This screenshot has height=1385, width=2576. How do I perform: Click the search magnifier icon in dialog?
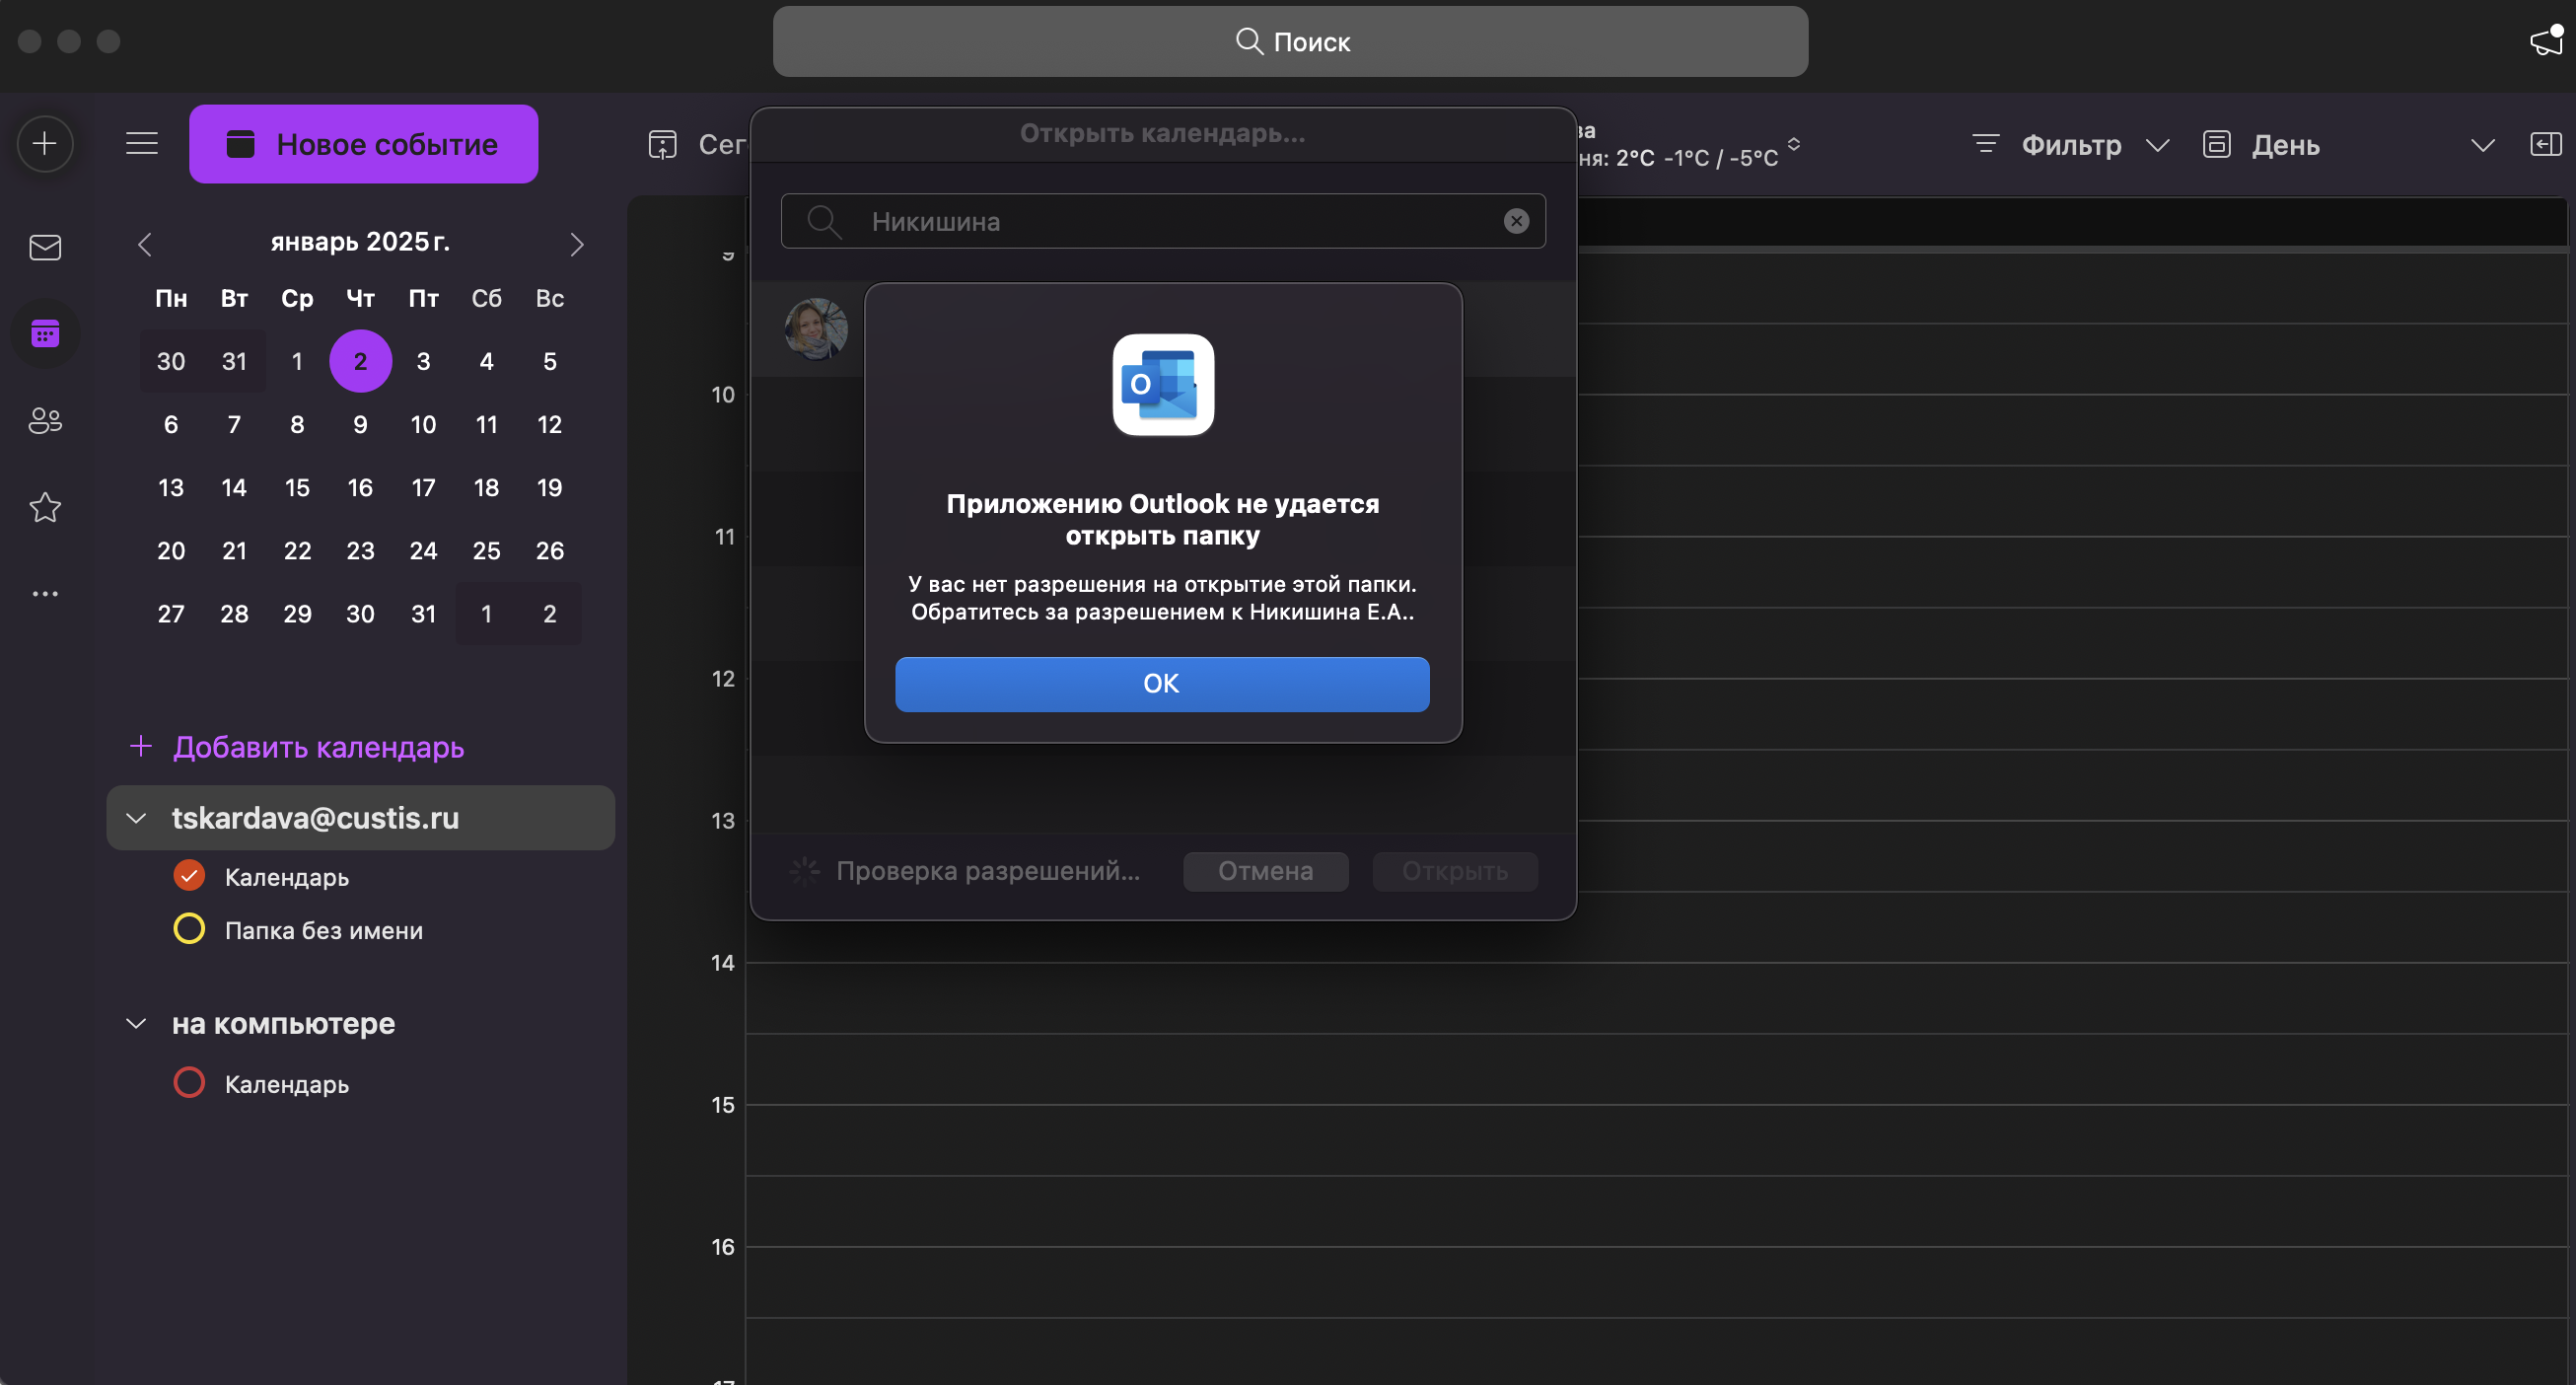(823, 221)
